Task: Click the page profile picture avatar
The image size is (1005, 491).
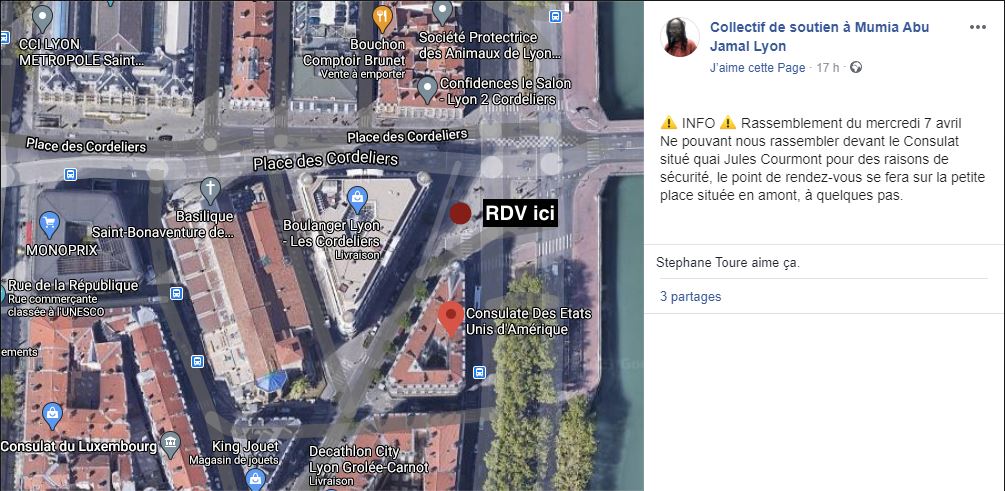Action: click(x=679, y=37)
